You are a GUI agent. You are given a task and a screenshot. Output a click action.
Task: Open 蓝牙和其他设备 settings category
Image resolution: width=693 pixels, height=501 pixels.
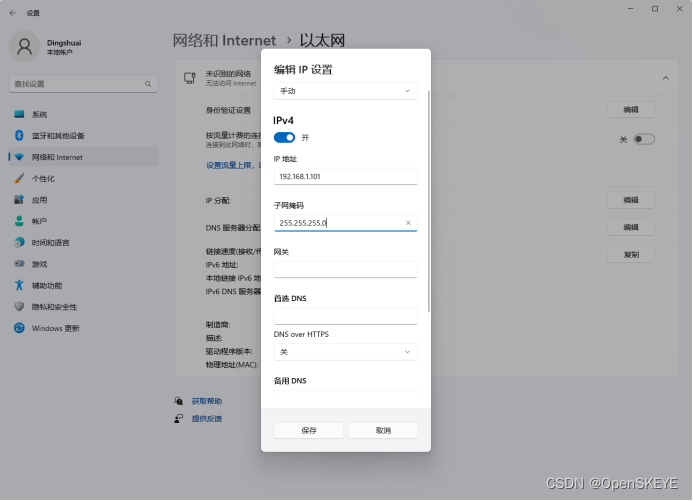tap(83, 136)
